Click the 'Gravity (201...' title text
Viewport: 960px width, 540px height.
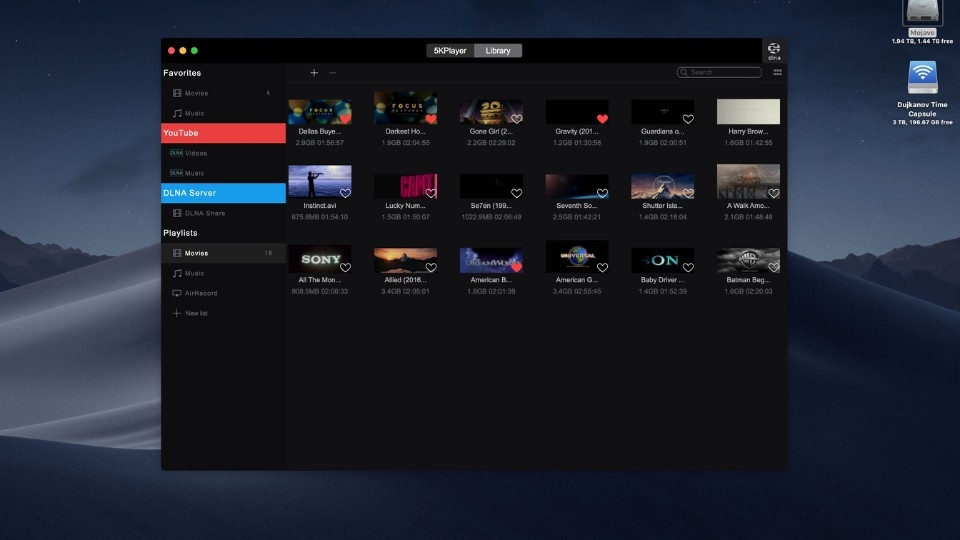click(x=577, y=132)
